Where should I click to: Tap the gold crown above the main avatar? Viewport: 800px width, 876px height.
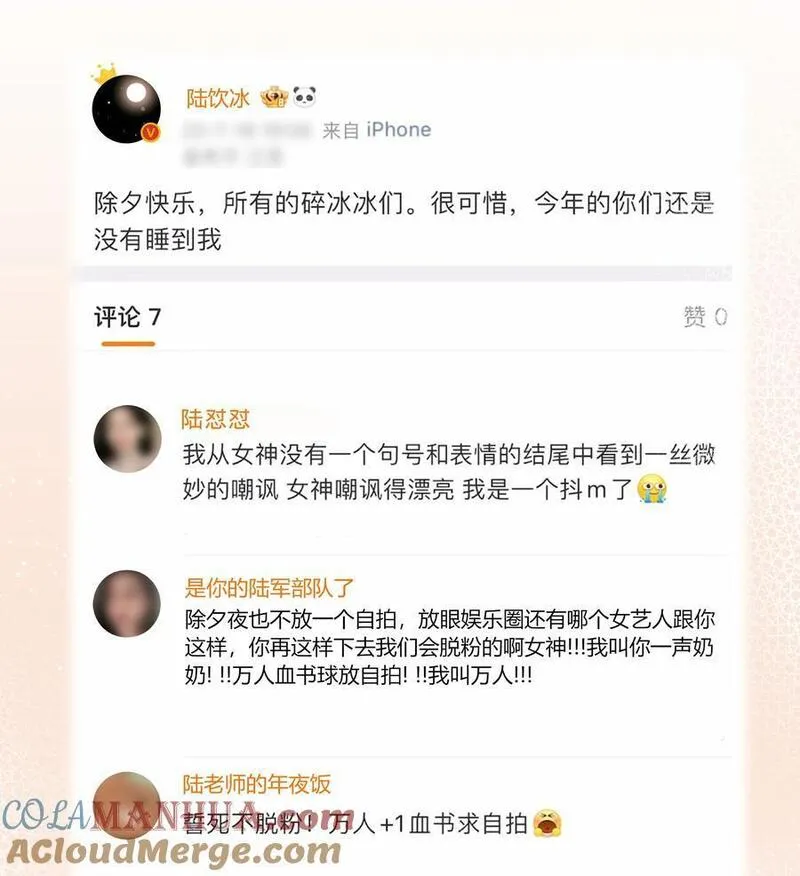(x=106, y=73)
